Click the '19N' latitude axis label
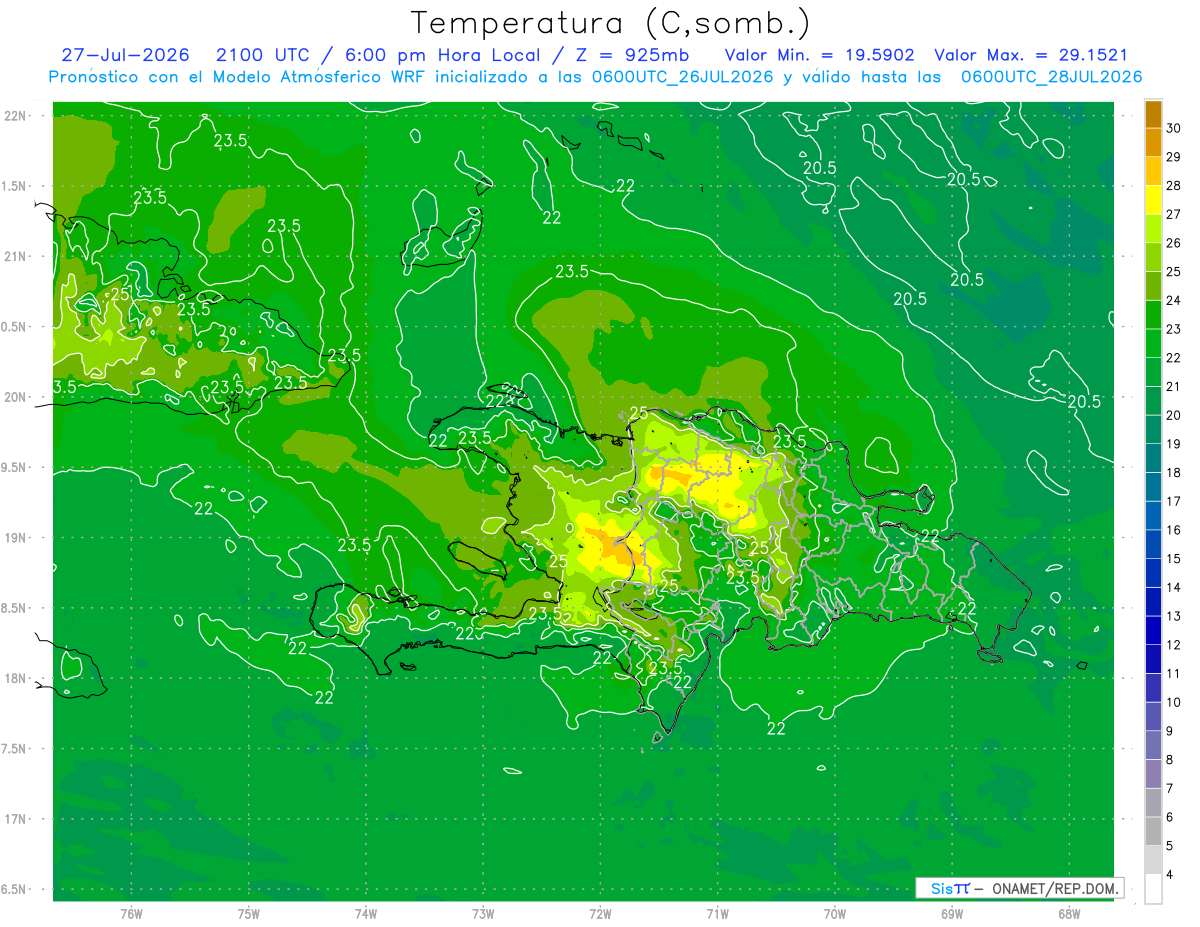The height and width of the screenshot is (927, 1200). (x=17, y=537)
